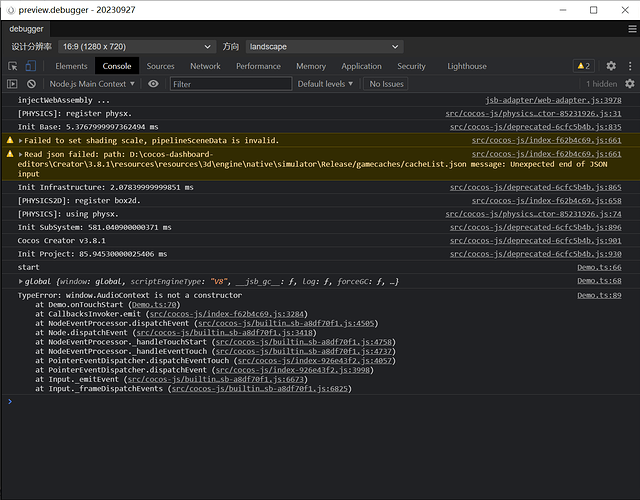Open the DevTools three-dot menu

[630, 66]
